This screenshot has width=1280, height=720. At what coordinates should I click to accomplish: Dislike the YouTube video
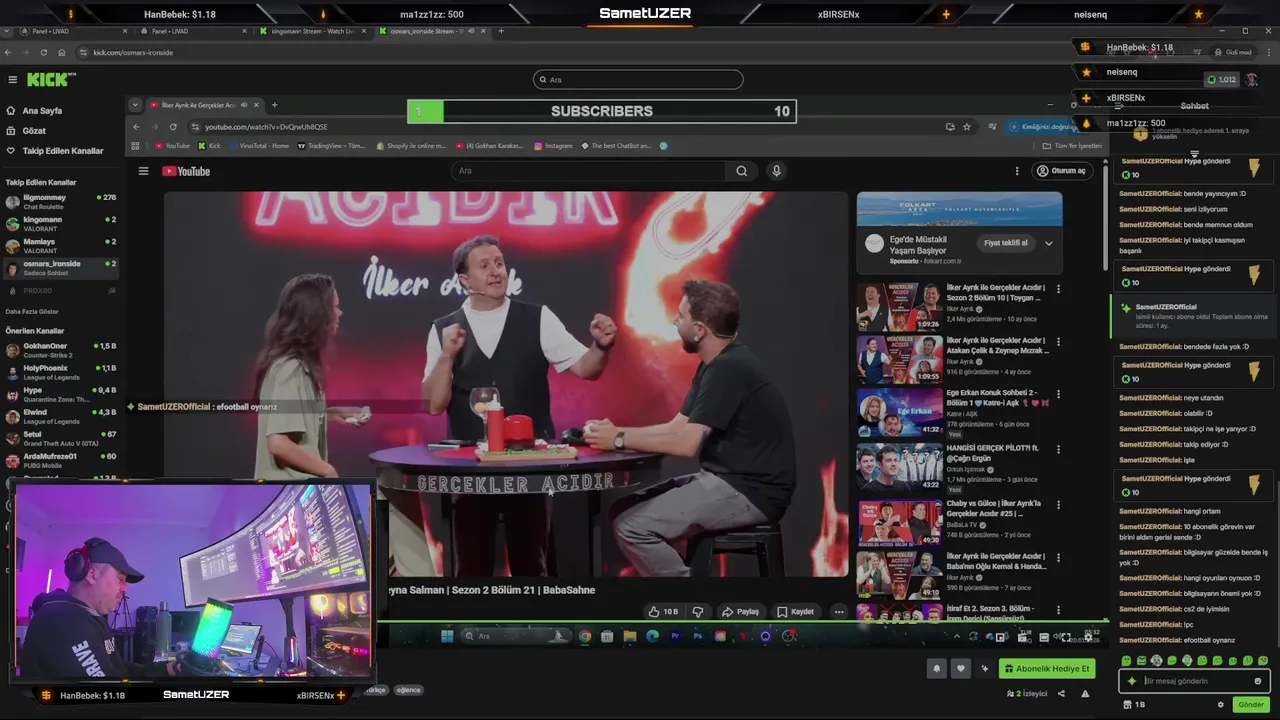pos(698,611)
